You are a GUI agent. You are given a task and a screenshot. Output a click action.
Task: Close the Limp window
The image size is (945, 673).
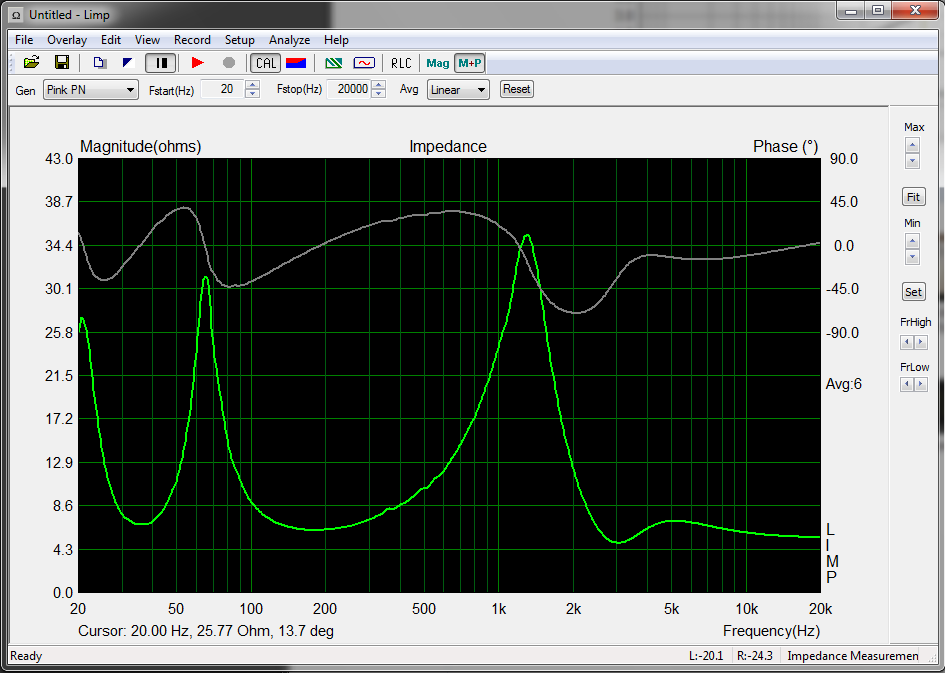[x=915, y=10]
